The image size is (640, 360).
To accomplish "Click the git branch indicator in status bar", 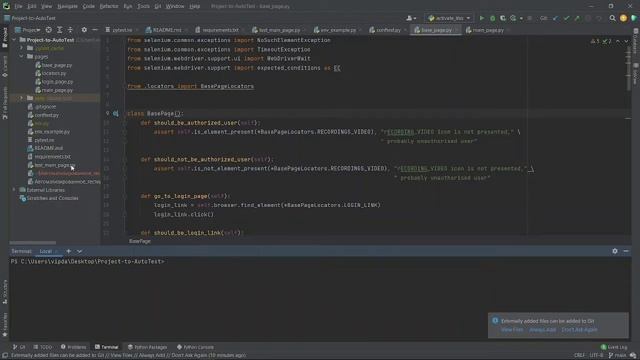I will click(619, 355).
